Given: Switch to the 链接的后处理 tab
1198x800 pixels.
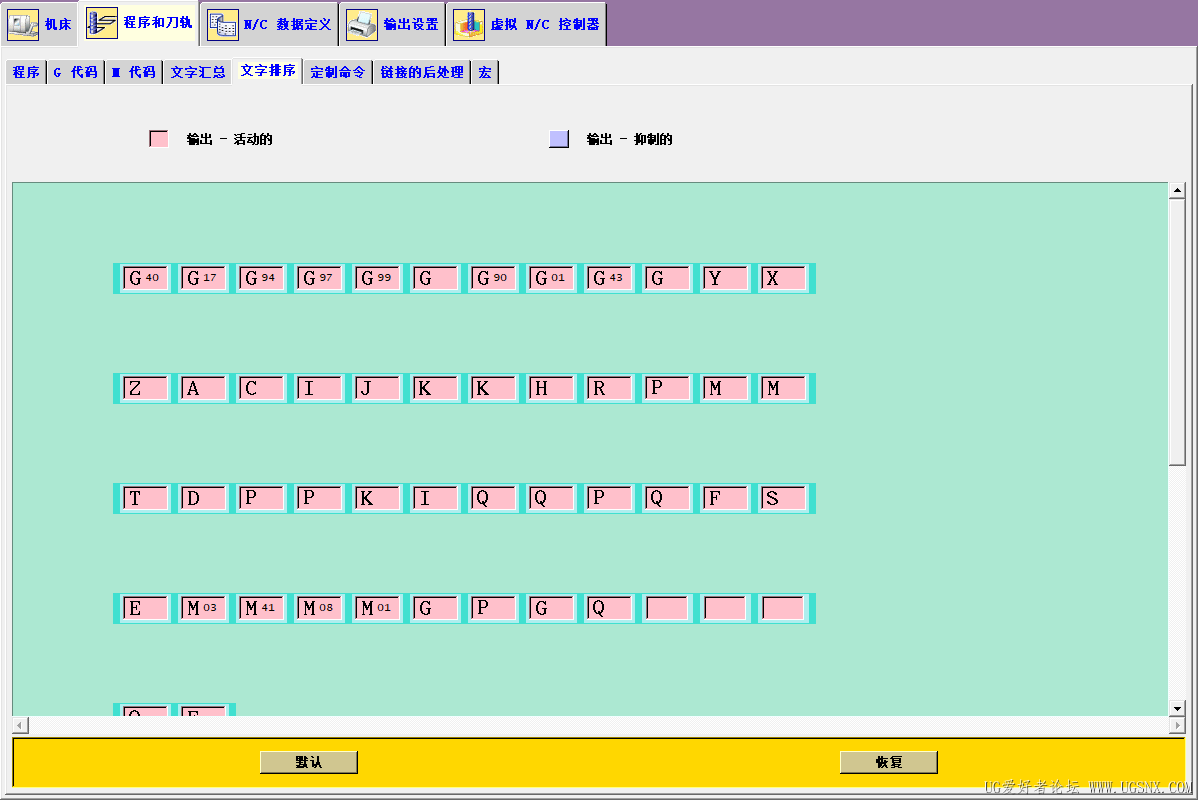Looking at the screenshot, I should pyautogui.click(x=422, y=73).
